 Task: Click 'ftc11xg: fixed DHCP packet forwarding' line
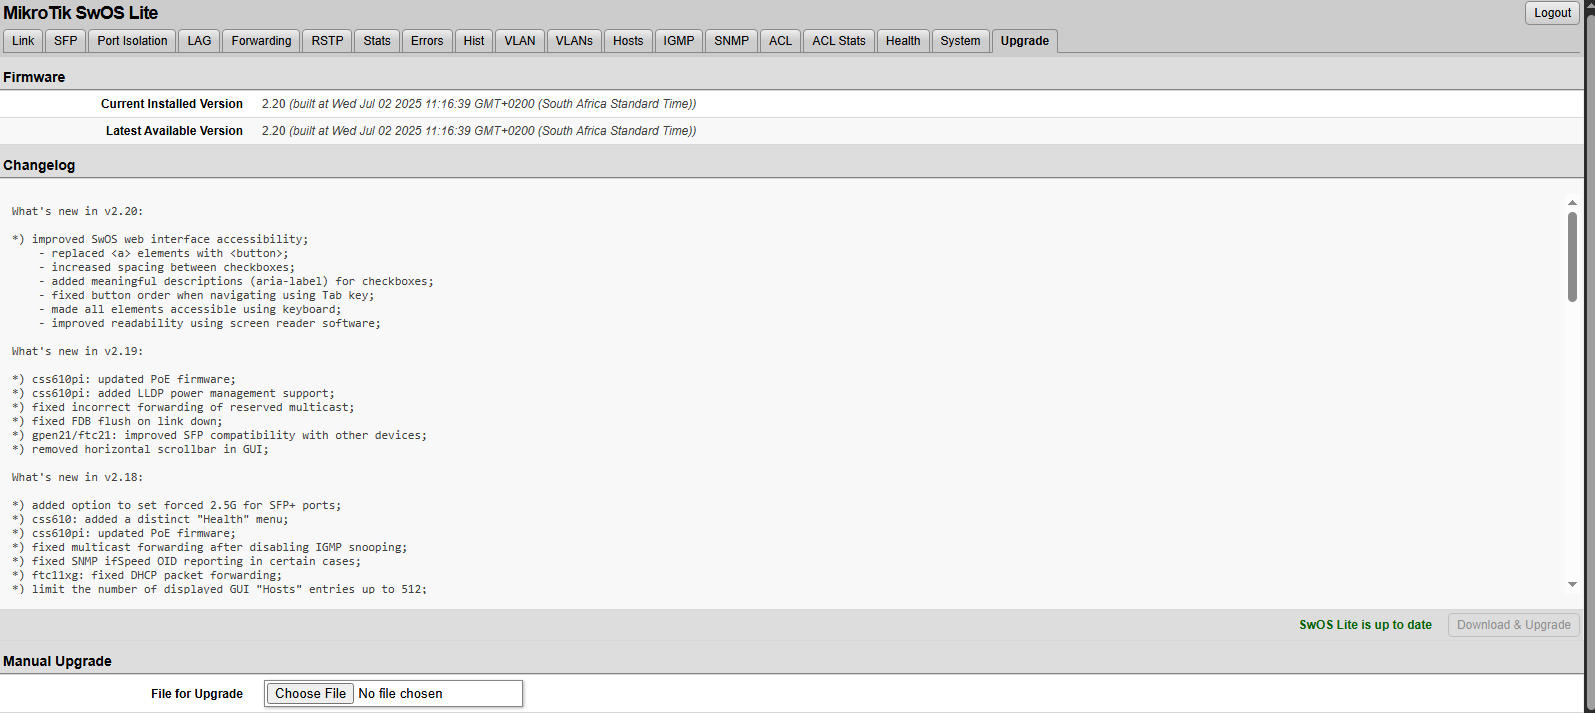147,575
